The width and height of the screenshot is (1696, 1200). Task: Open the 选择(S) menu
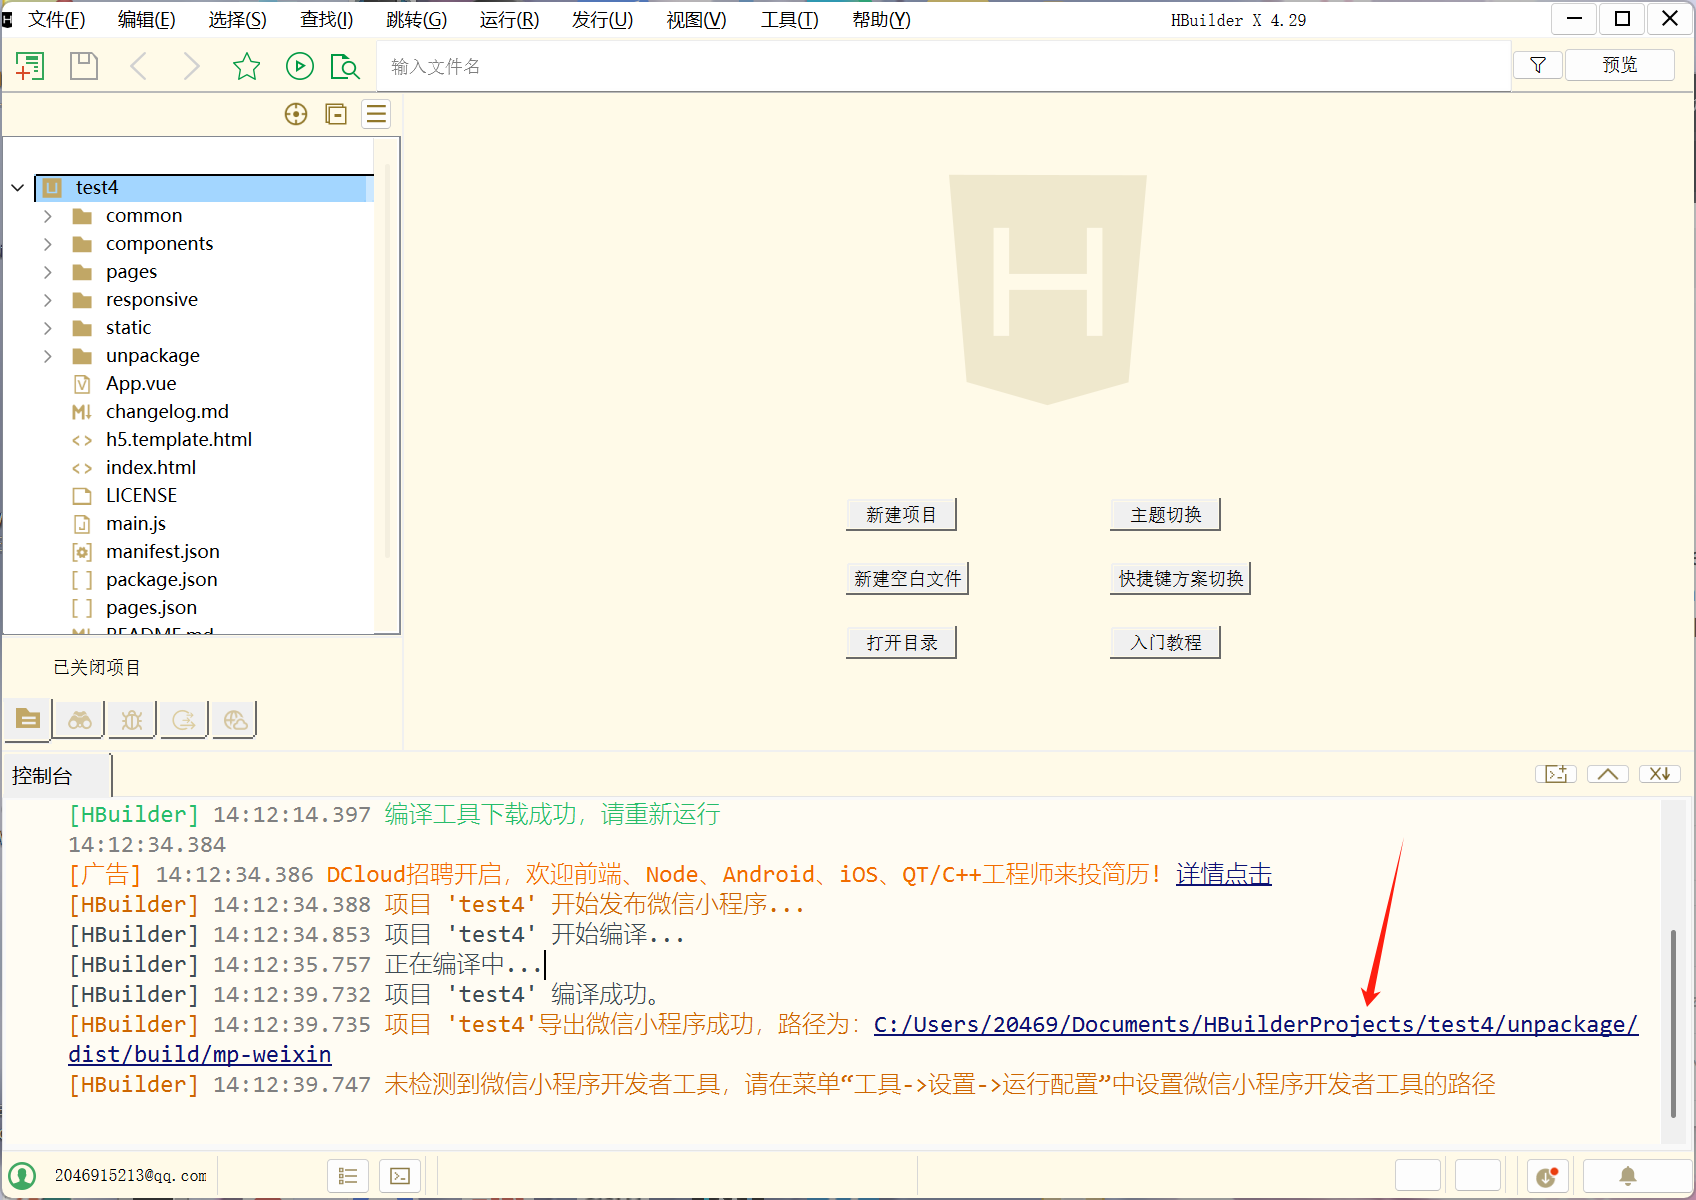point(238,20)
